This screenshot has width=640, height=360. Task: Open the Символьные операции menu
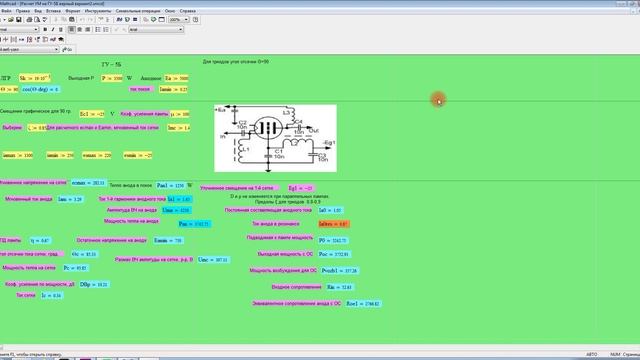click(x=138, y=11)
